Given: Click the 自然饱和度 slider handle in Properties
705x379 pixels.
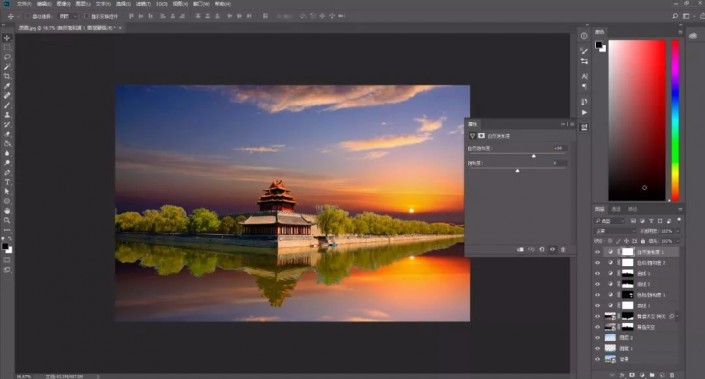Looking at the screenshot, I should 534,156.
